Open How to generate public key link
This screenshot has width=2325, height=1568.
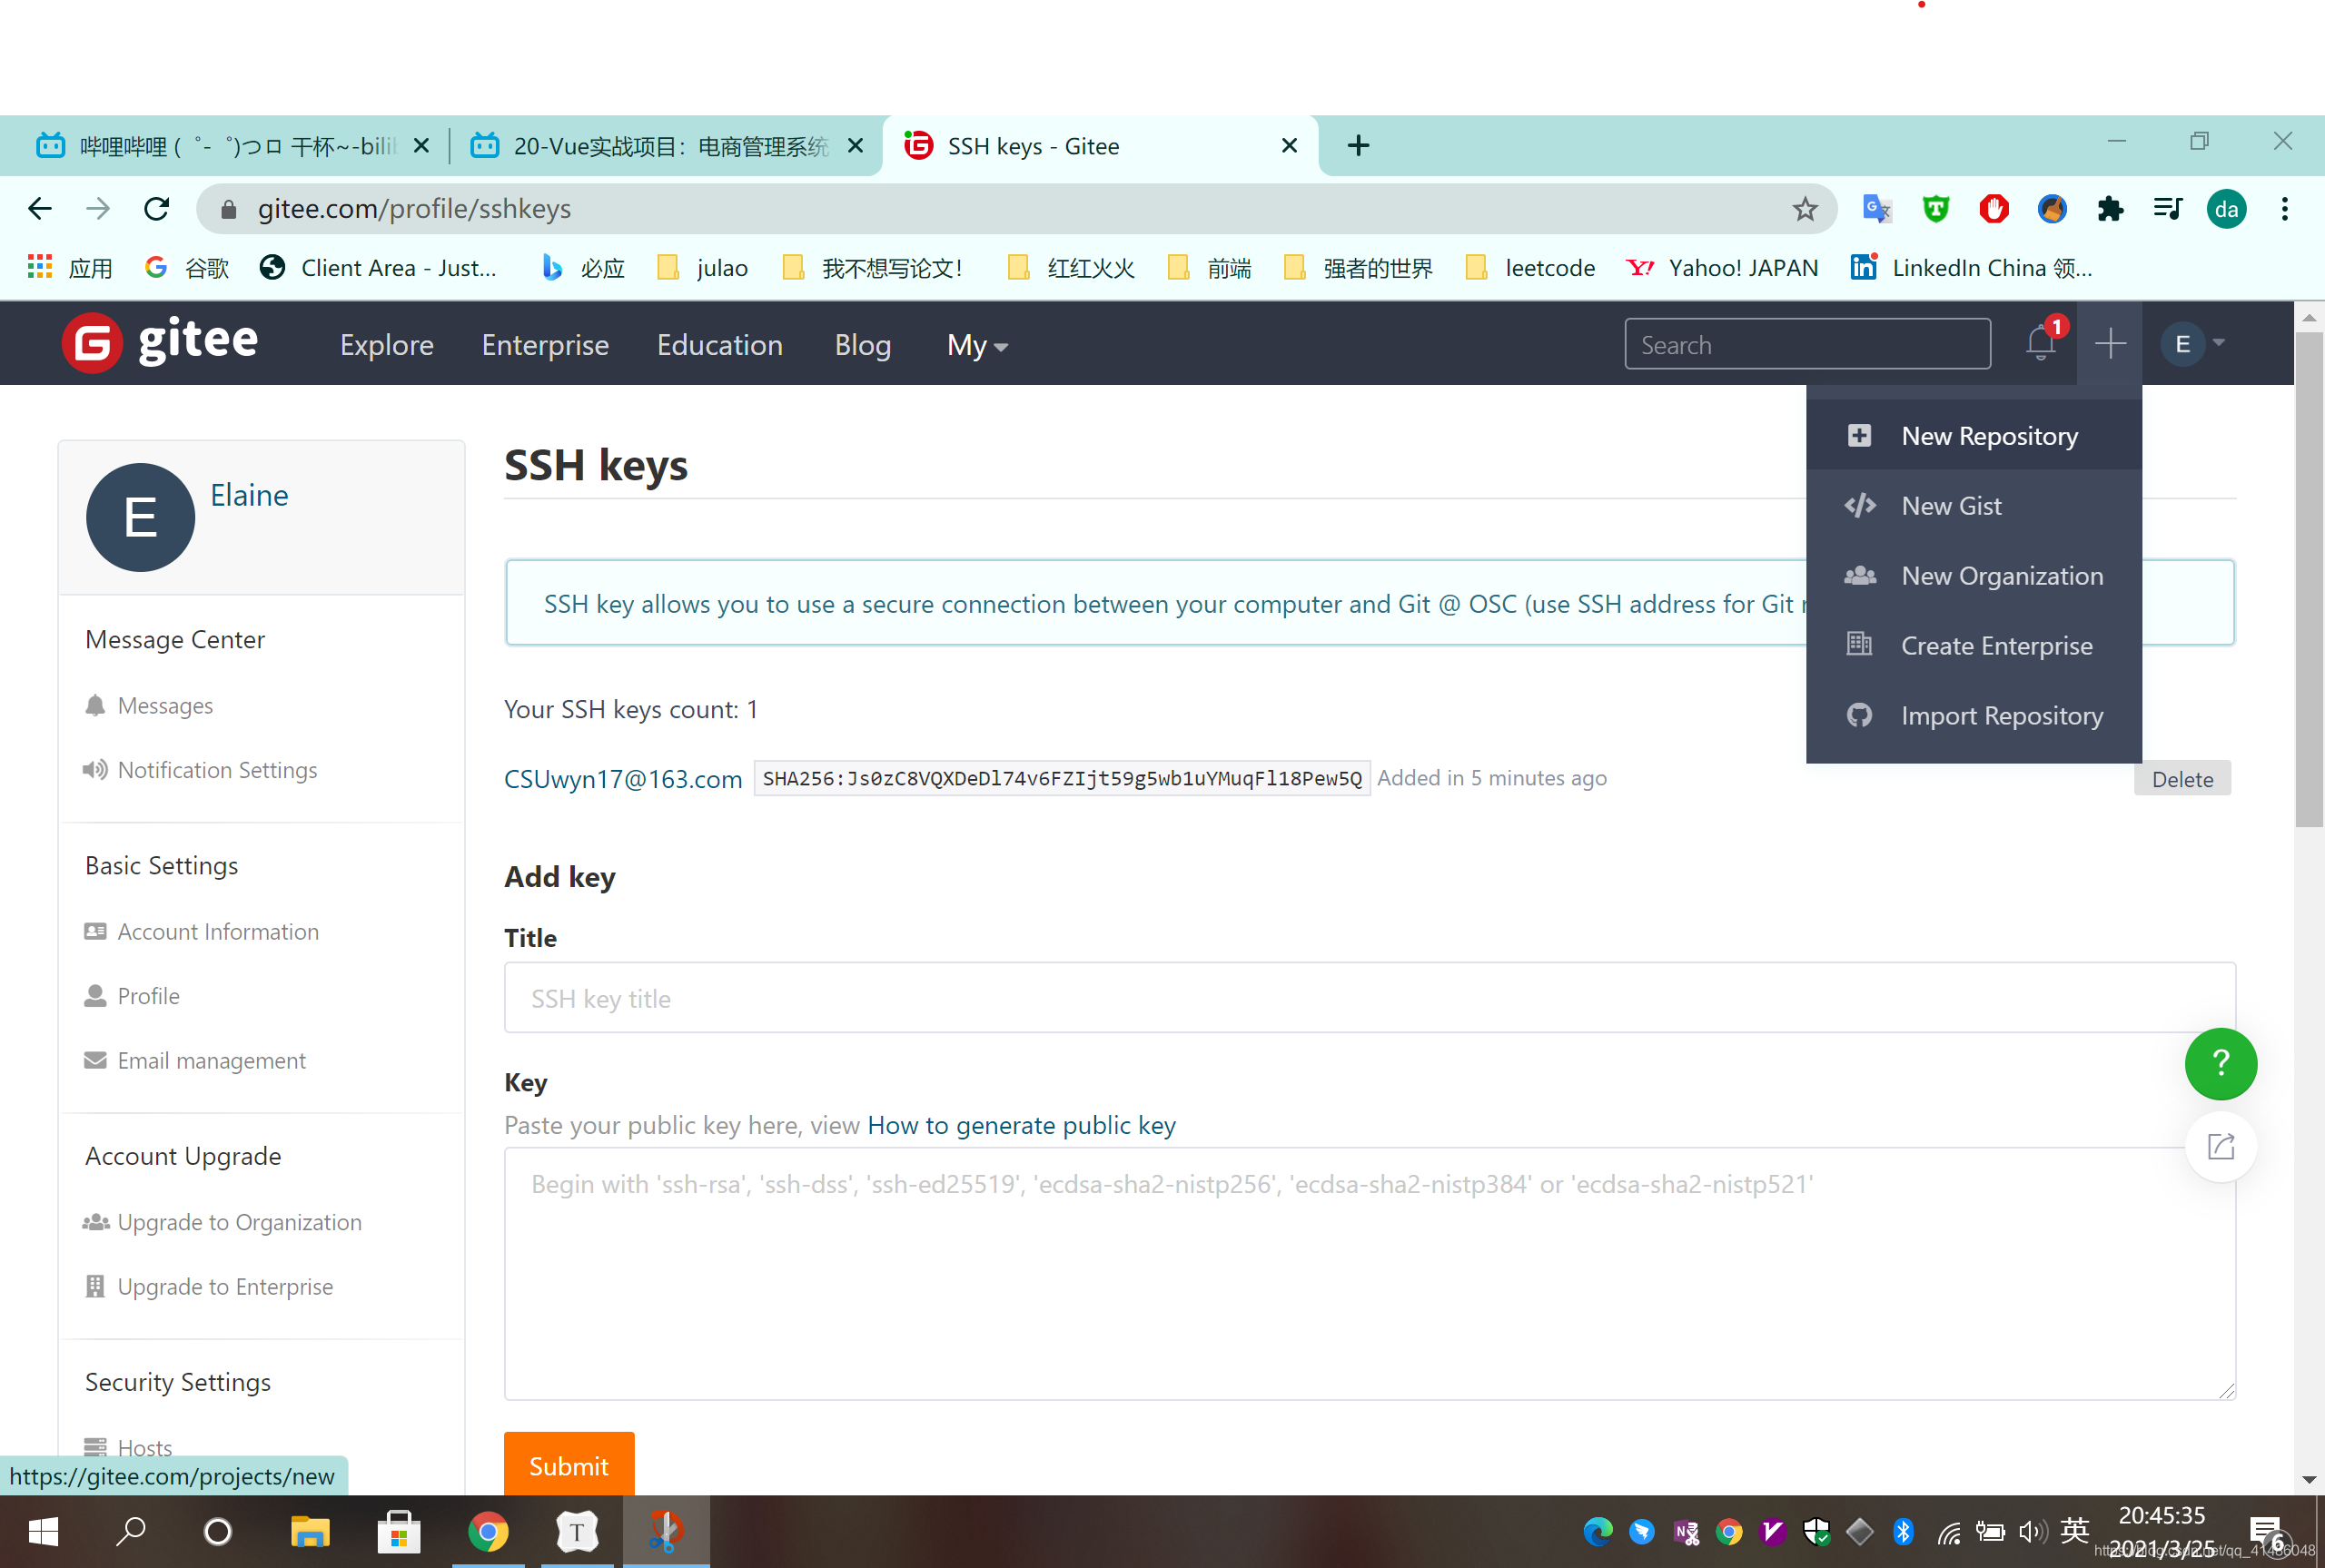tap(1021, 1125)
